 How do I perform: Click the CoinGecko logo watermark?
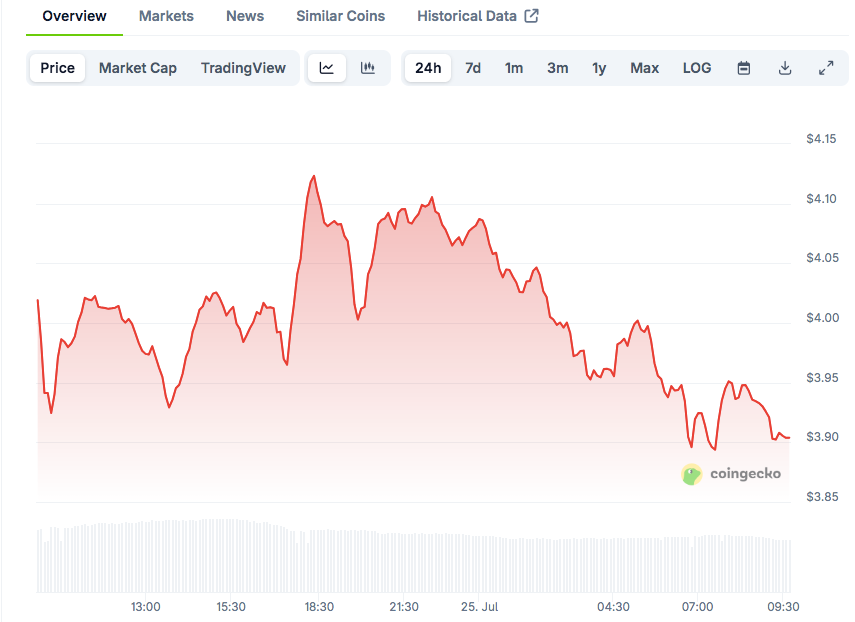(x=732, y=474)
